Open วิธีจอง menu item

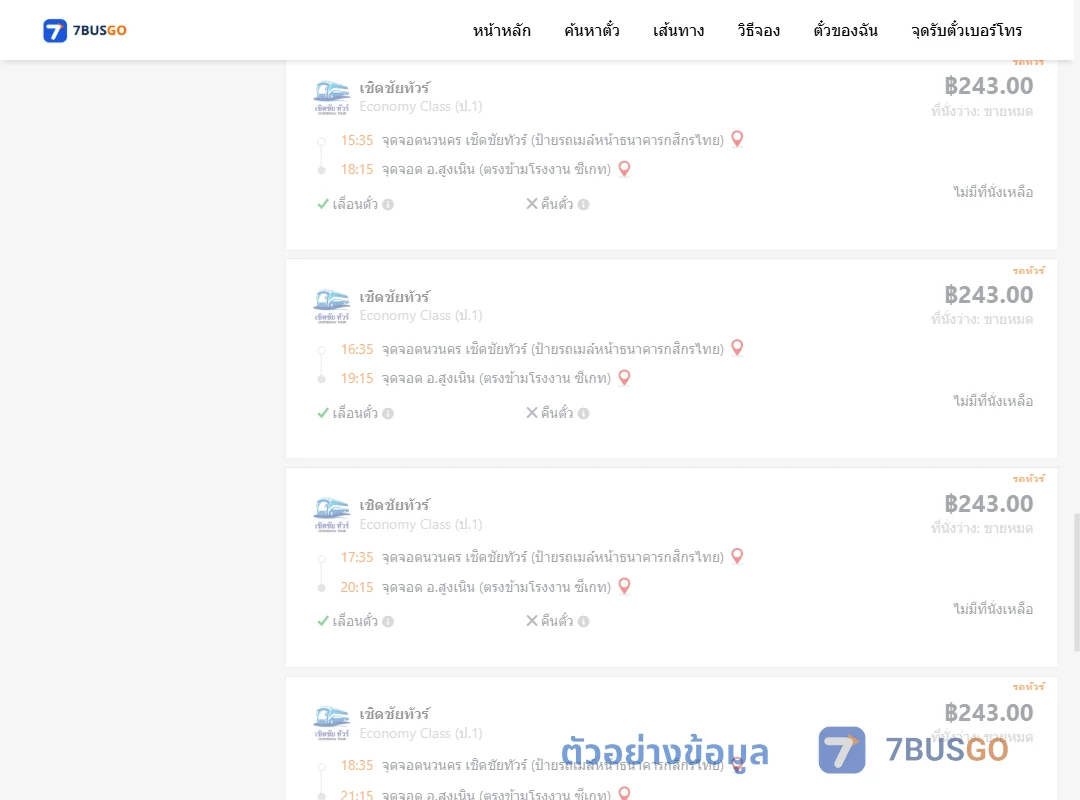point(758,30)
